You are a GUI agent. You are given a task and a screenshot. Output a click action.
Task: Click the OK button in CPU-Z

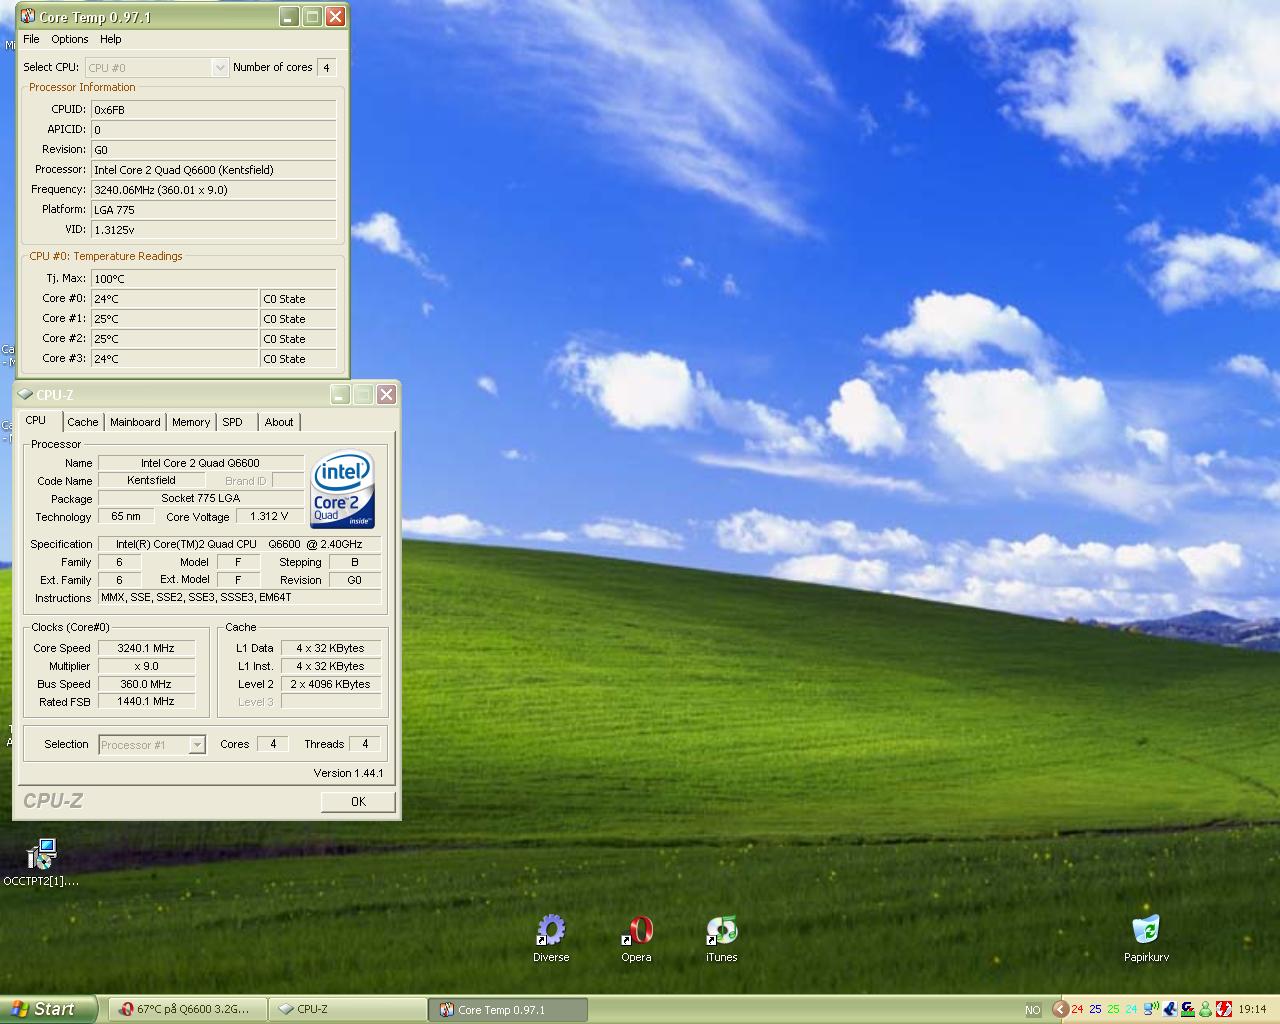point(358,801)
